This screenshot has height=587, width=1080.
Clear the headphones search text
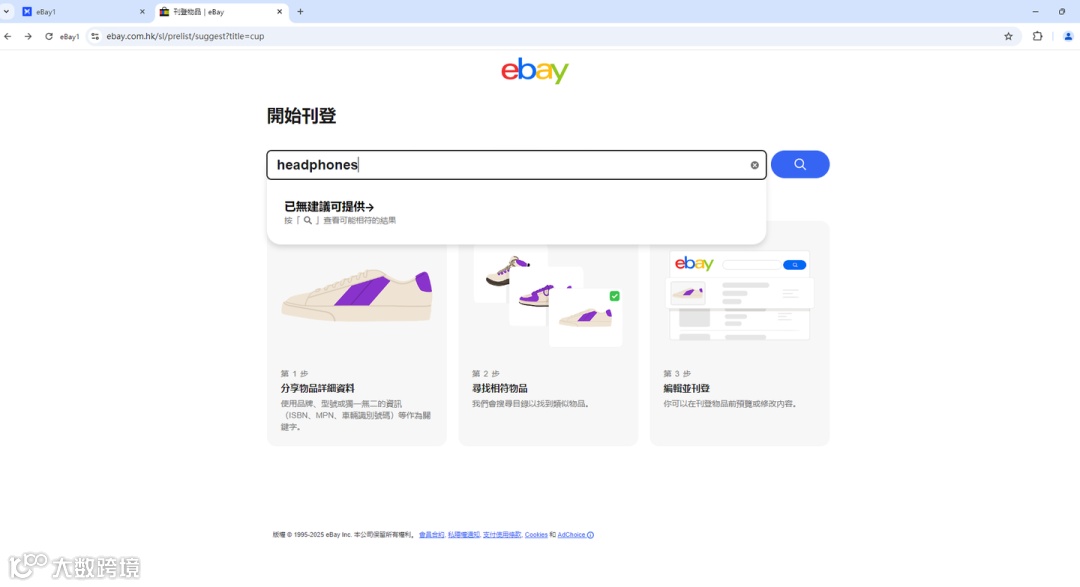[x=754, y=165]
